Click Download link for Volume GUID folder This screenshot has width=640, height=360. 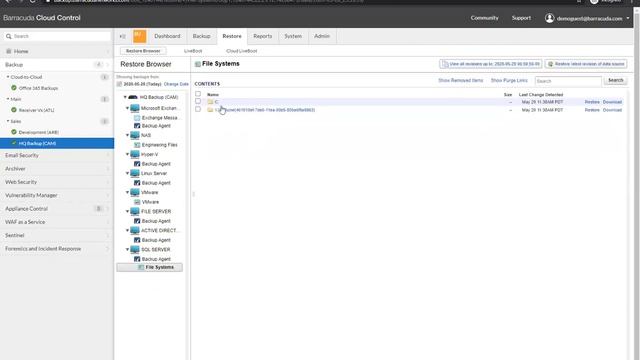(x=612, y=110)
